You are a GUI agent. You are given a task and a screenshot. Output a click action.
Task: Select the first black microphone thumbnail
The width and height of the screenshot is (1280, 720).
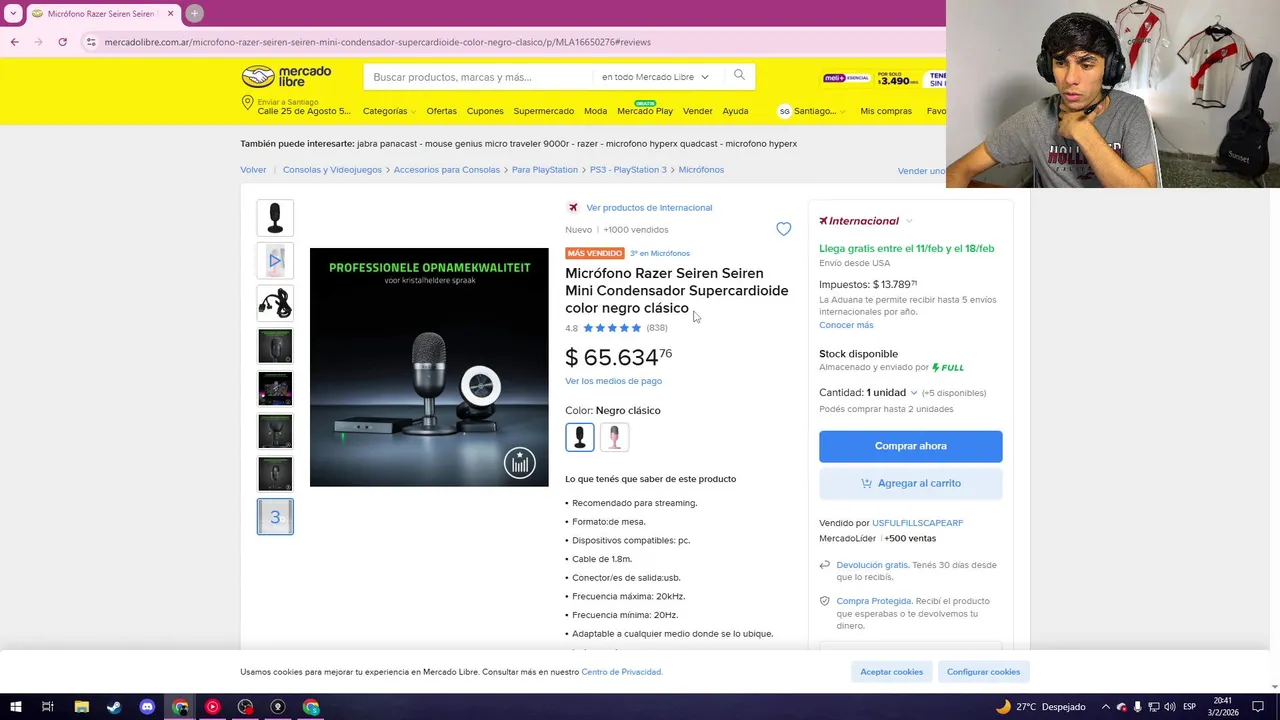(275, 218)
